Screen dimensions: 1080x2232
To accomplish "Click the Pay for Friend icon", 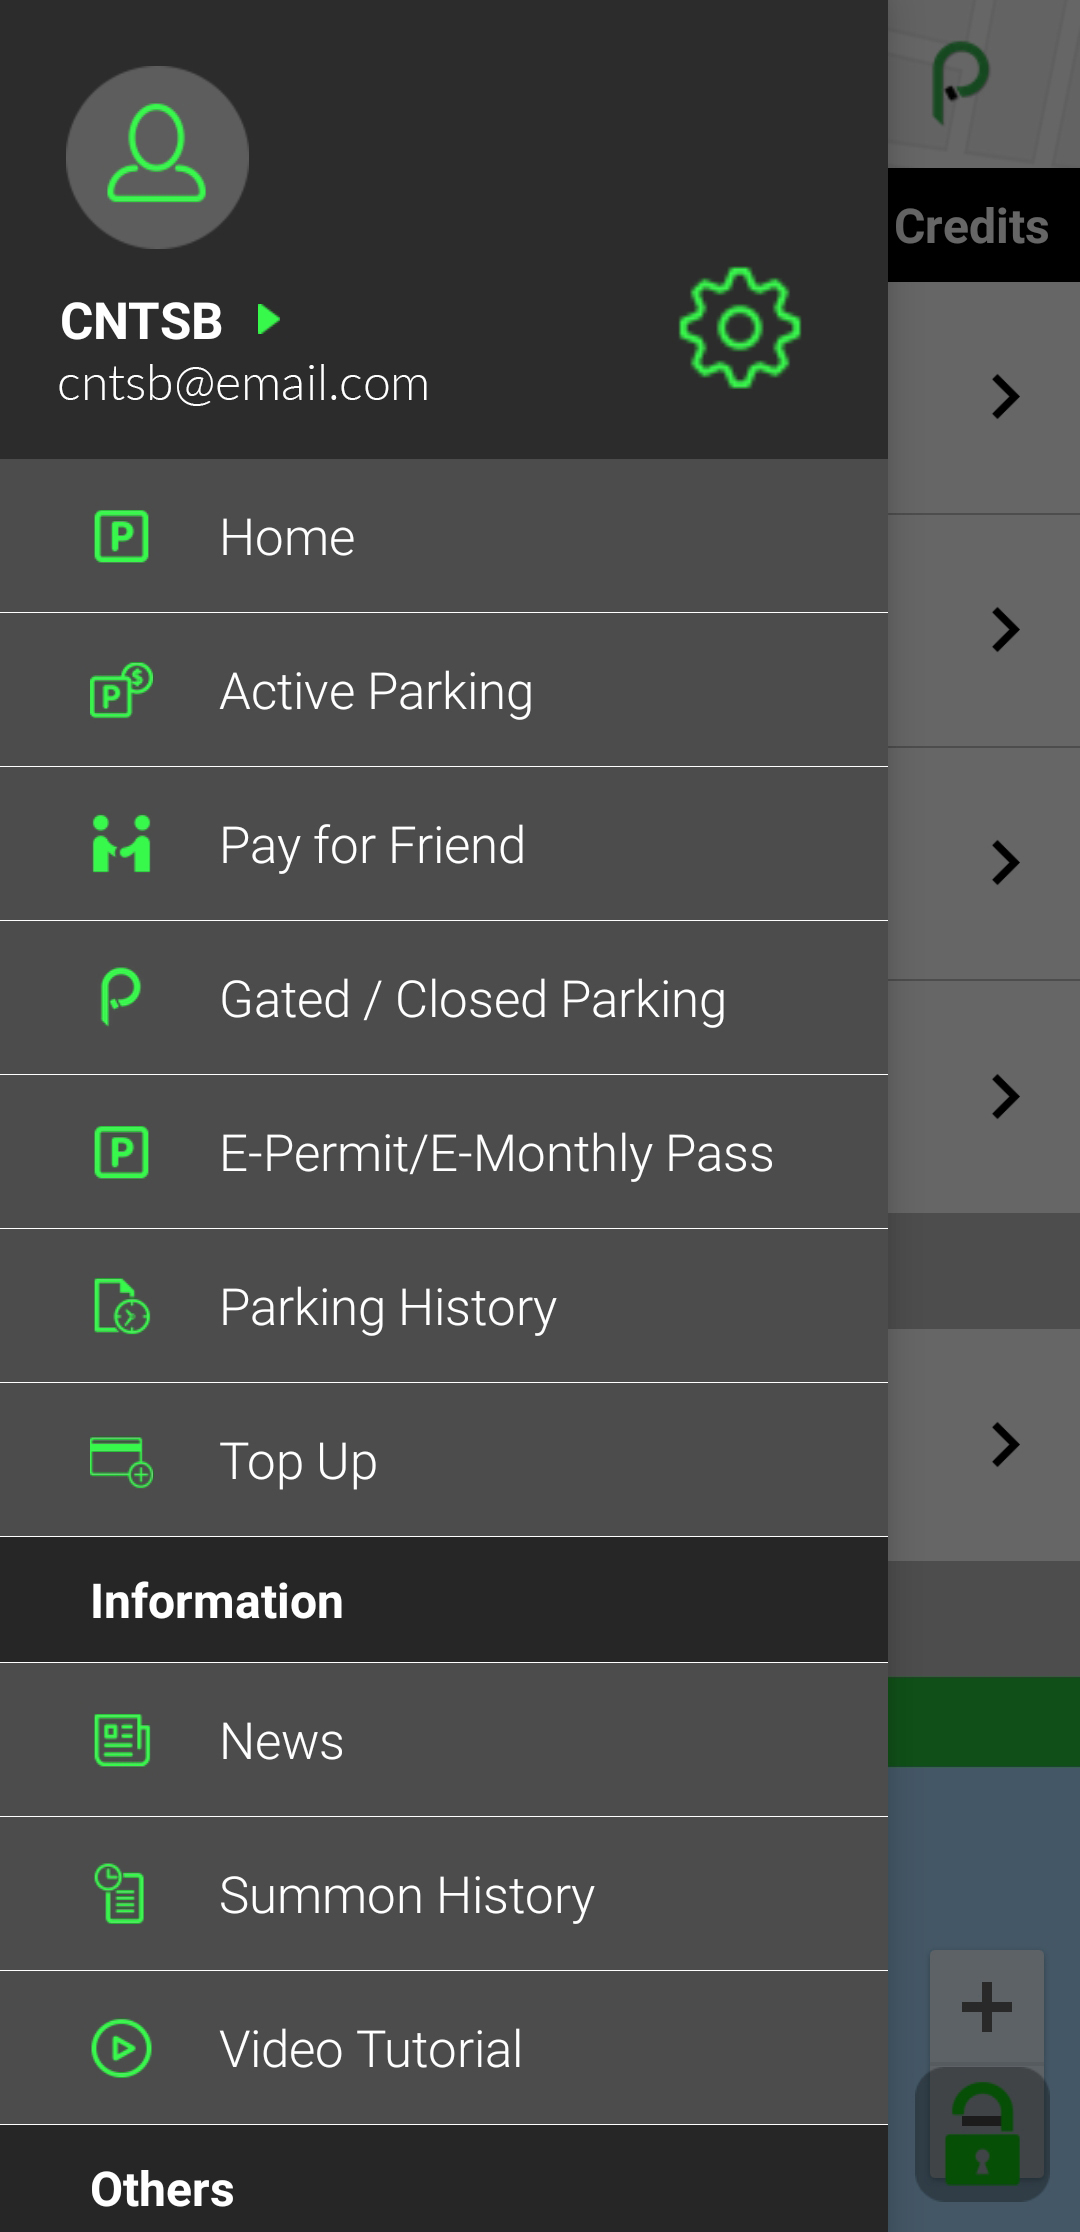I will point(121,844).
